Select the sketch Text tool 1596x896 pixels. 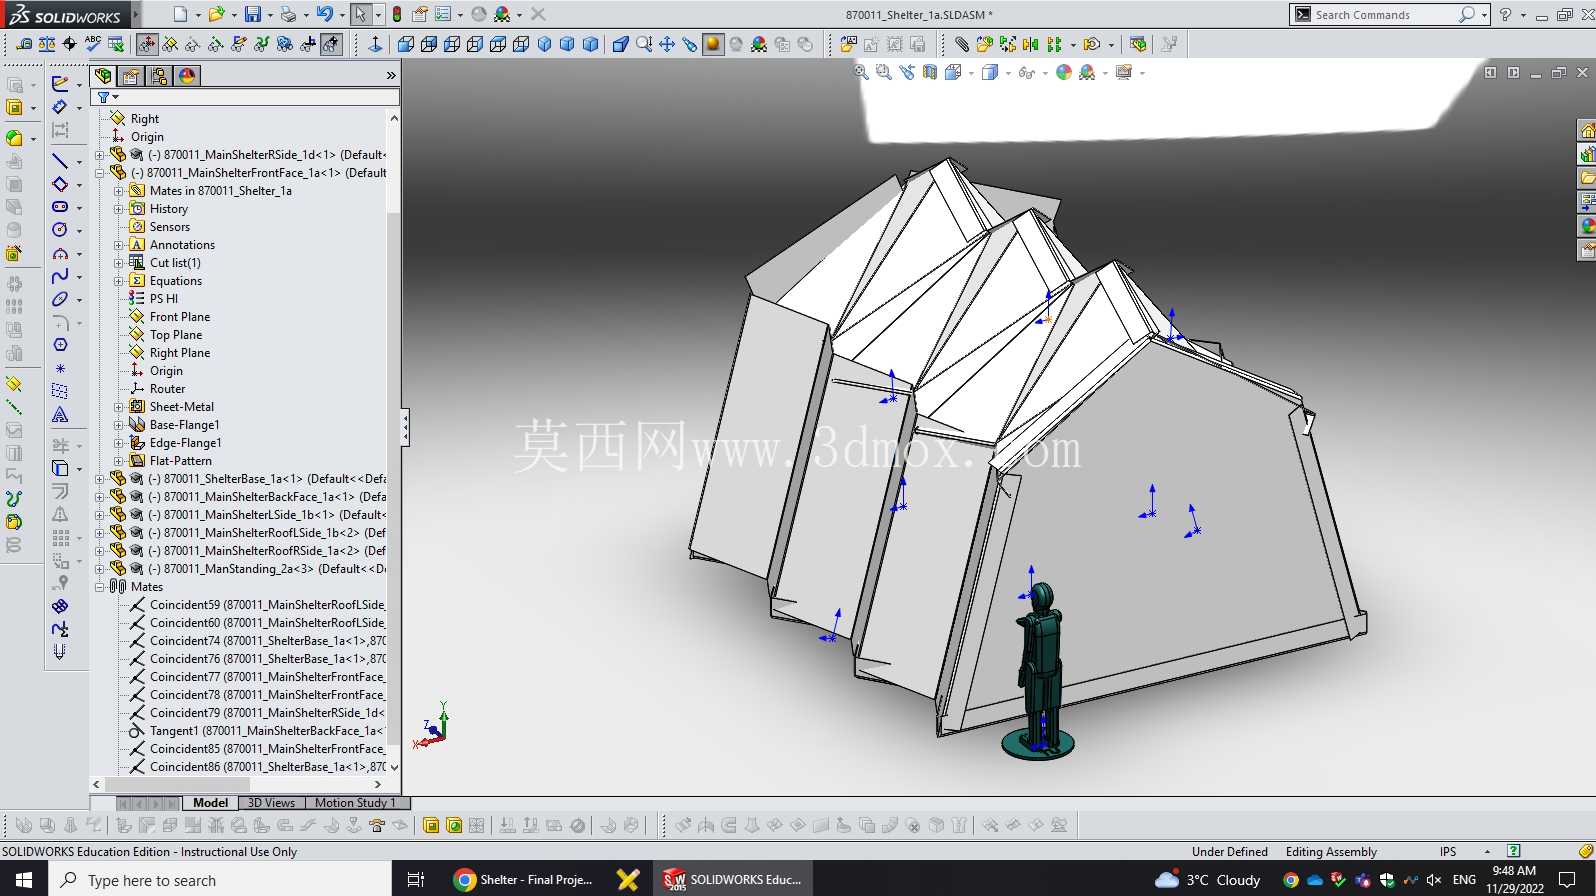pos(60,414)
